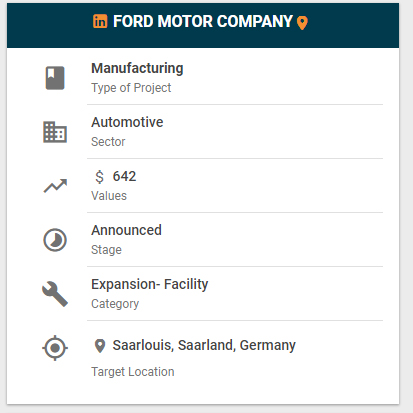Click the dark blue card header bar

click(203, 25)
